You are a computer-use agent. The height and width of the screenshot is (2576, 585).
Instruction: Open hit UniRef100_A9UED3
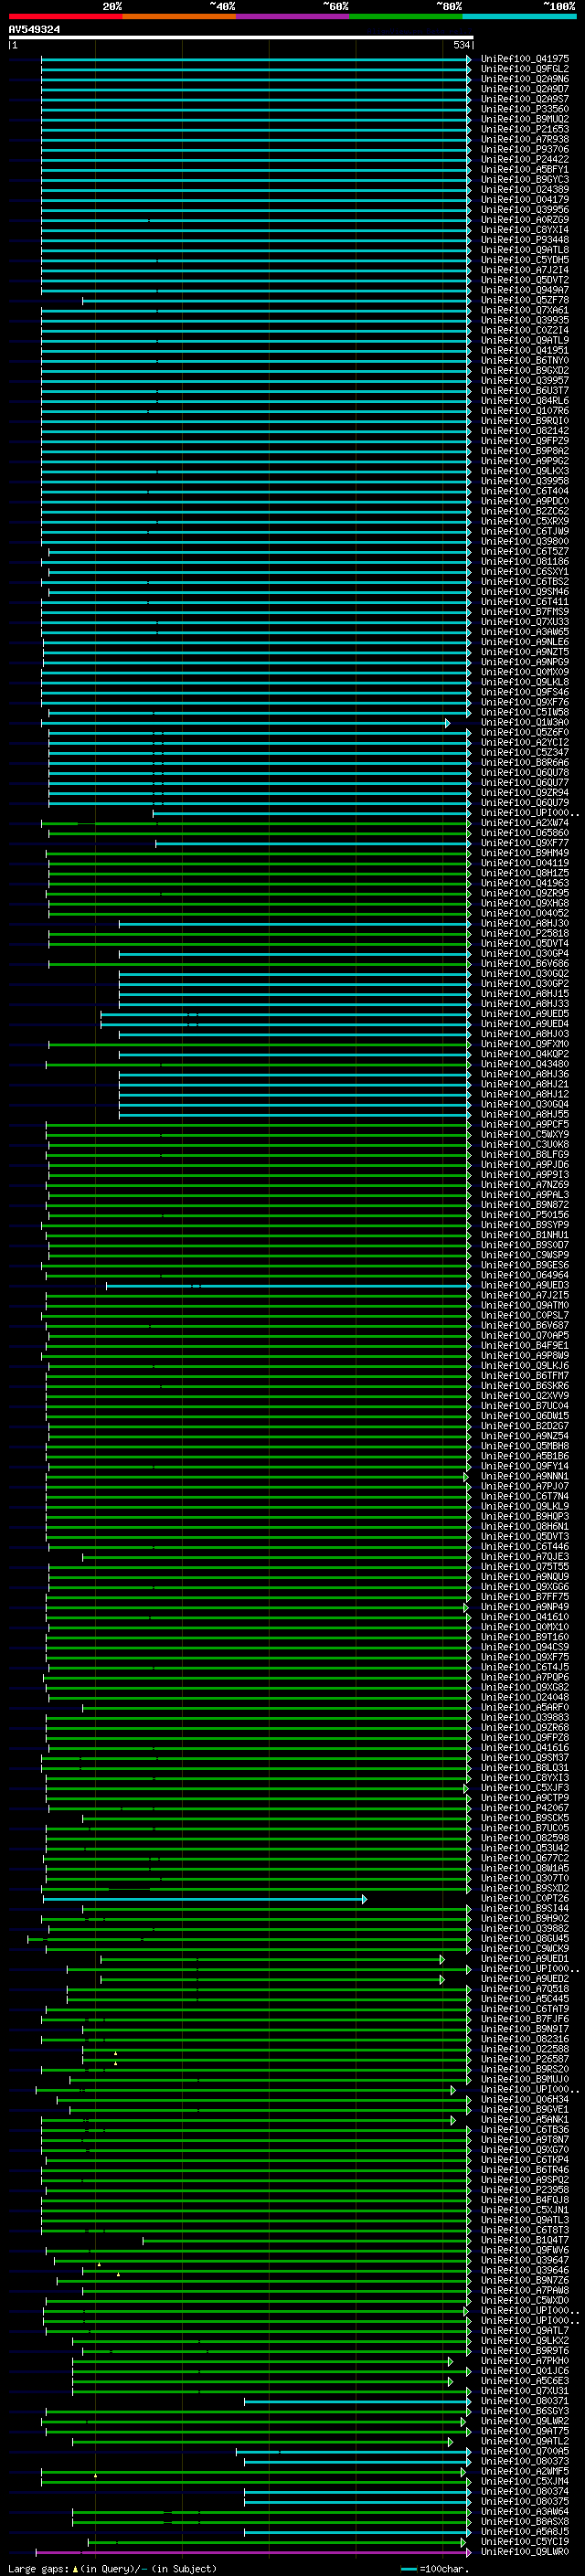click(525, 1285)
